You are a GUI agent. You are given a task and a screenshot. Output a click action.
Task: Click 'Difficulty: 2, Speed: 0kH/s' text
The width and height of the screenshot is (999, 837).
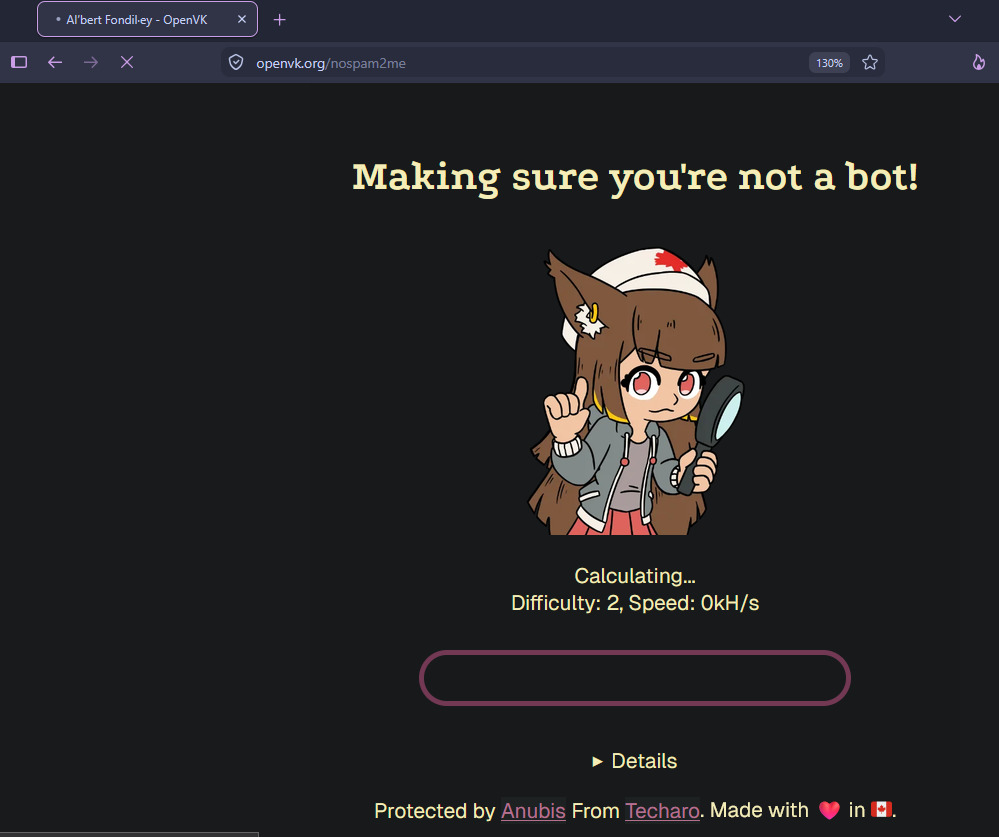pos(635,603)
